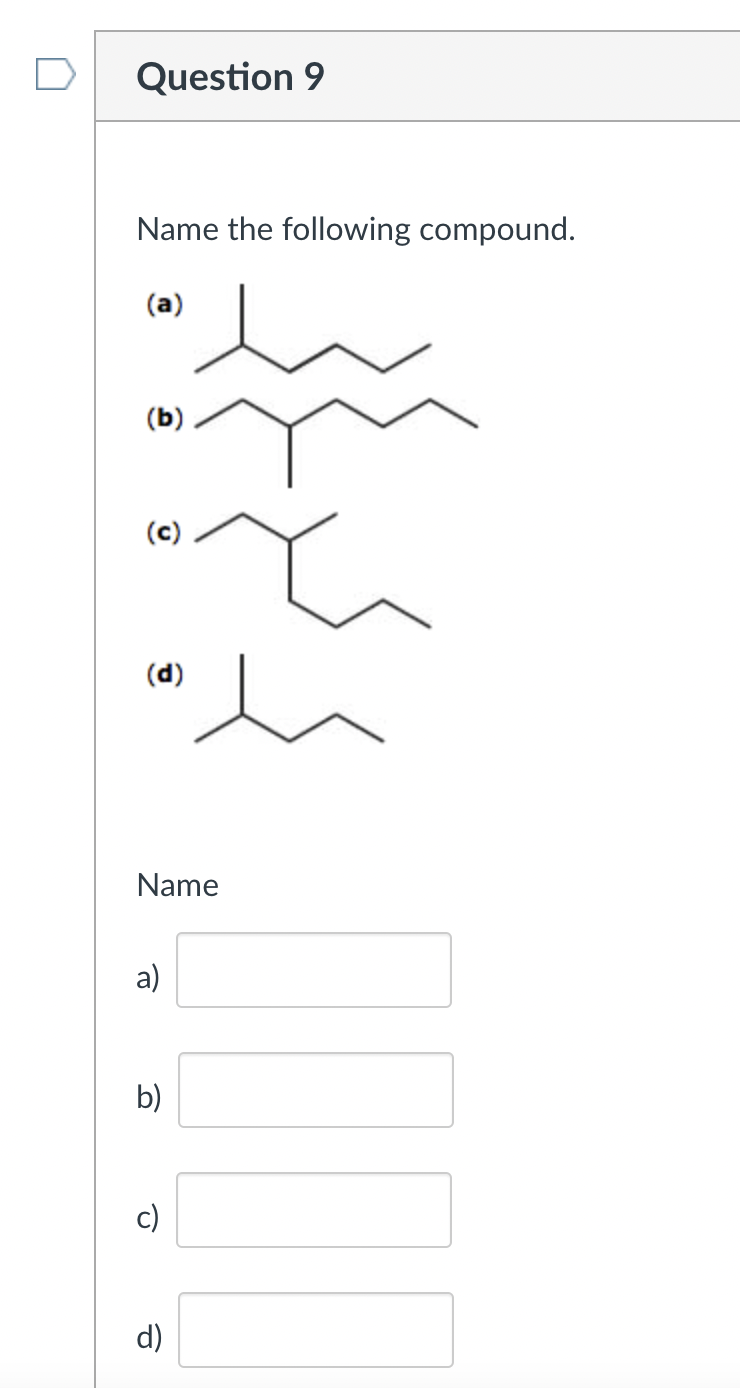Click the (b) label next to the second structure
The height and width of the screenshot is (1388, 740).
164,420
